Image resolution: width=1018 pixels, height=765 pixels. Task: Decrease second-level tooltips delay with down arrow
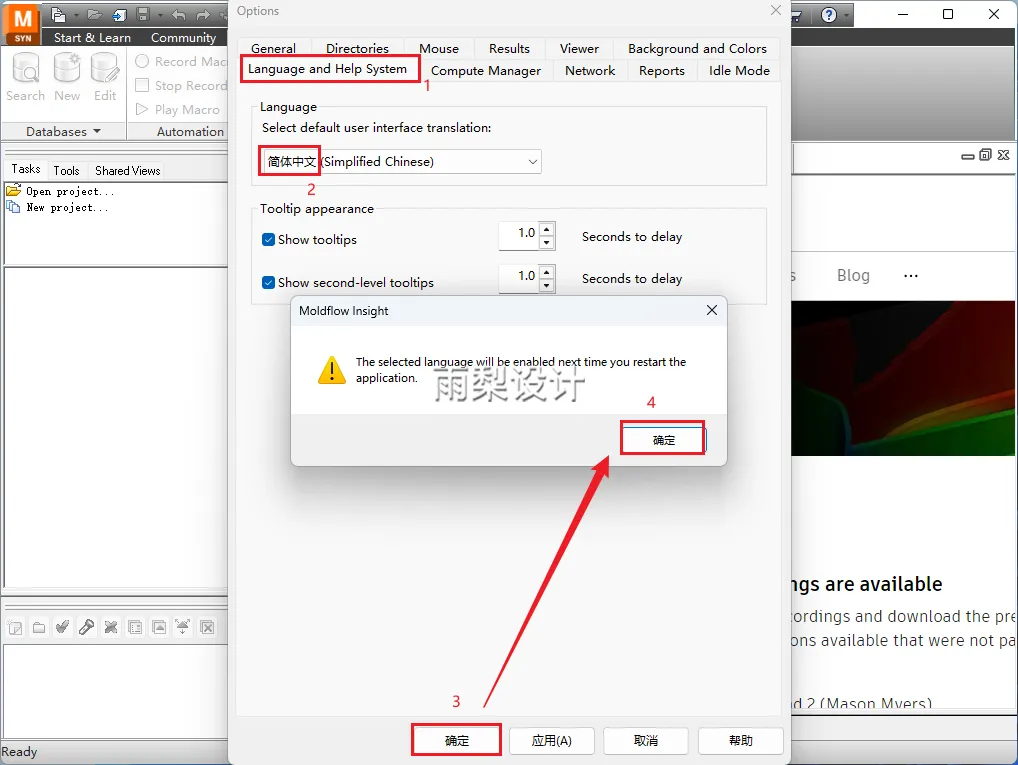pyautogui.click(x=547, y=285)
